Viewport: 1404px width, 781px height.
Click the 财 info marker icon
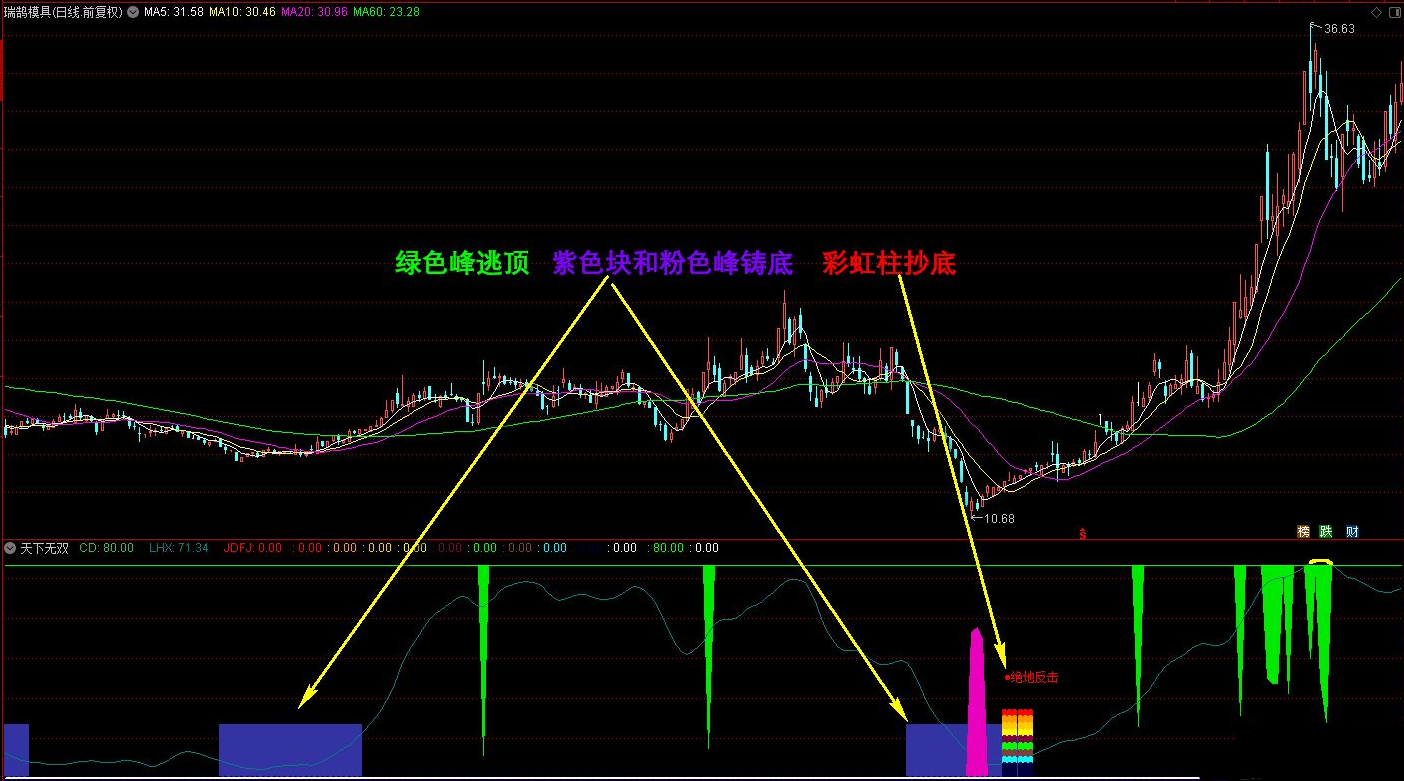point(1352,532)
